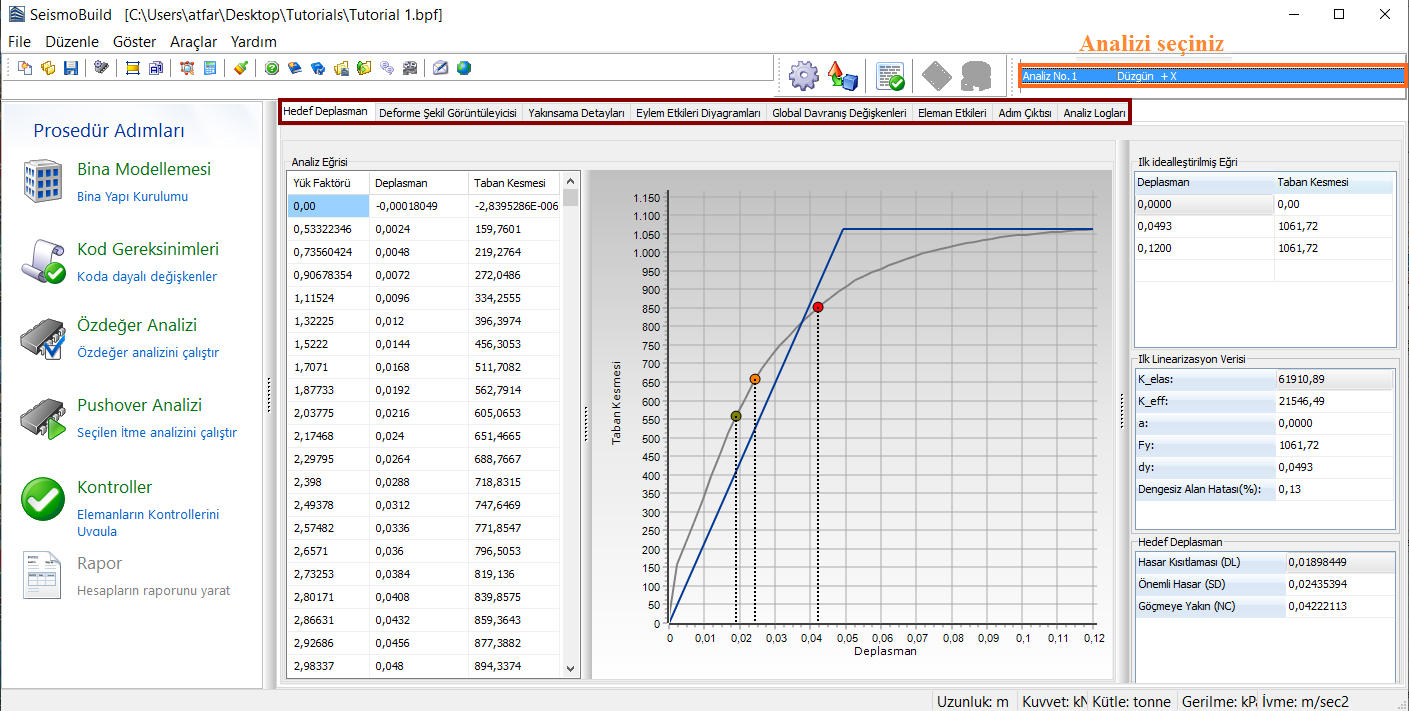Image resolution: width=1409 pixels, height=711 pixels.
Task: Switch to Deforme Şekil Görüntüleyicisi tab
Action: 447,113
